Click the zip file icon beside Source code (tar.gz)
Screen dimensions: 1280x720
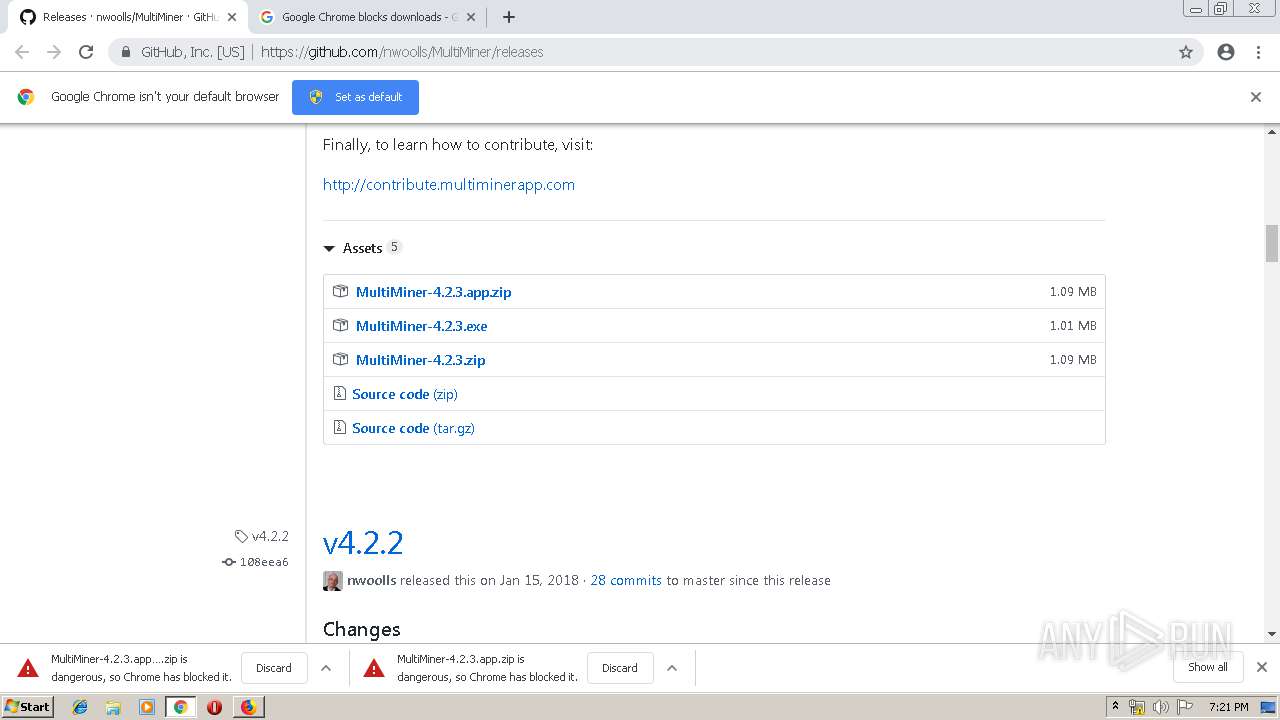(x=339, y=428)
